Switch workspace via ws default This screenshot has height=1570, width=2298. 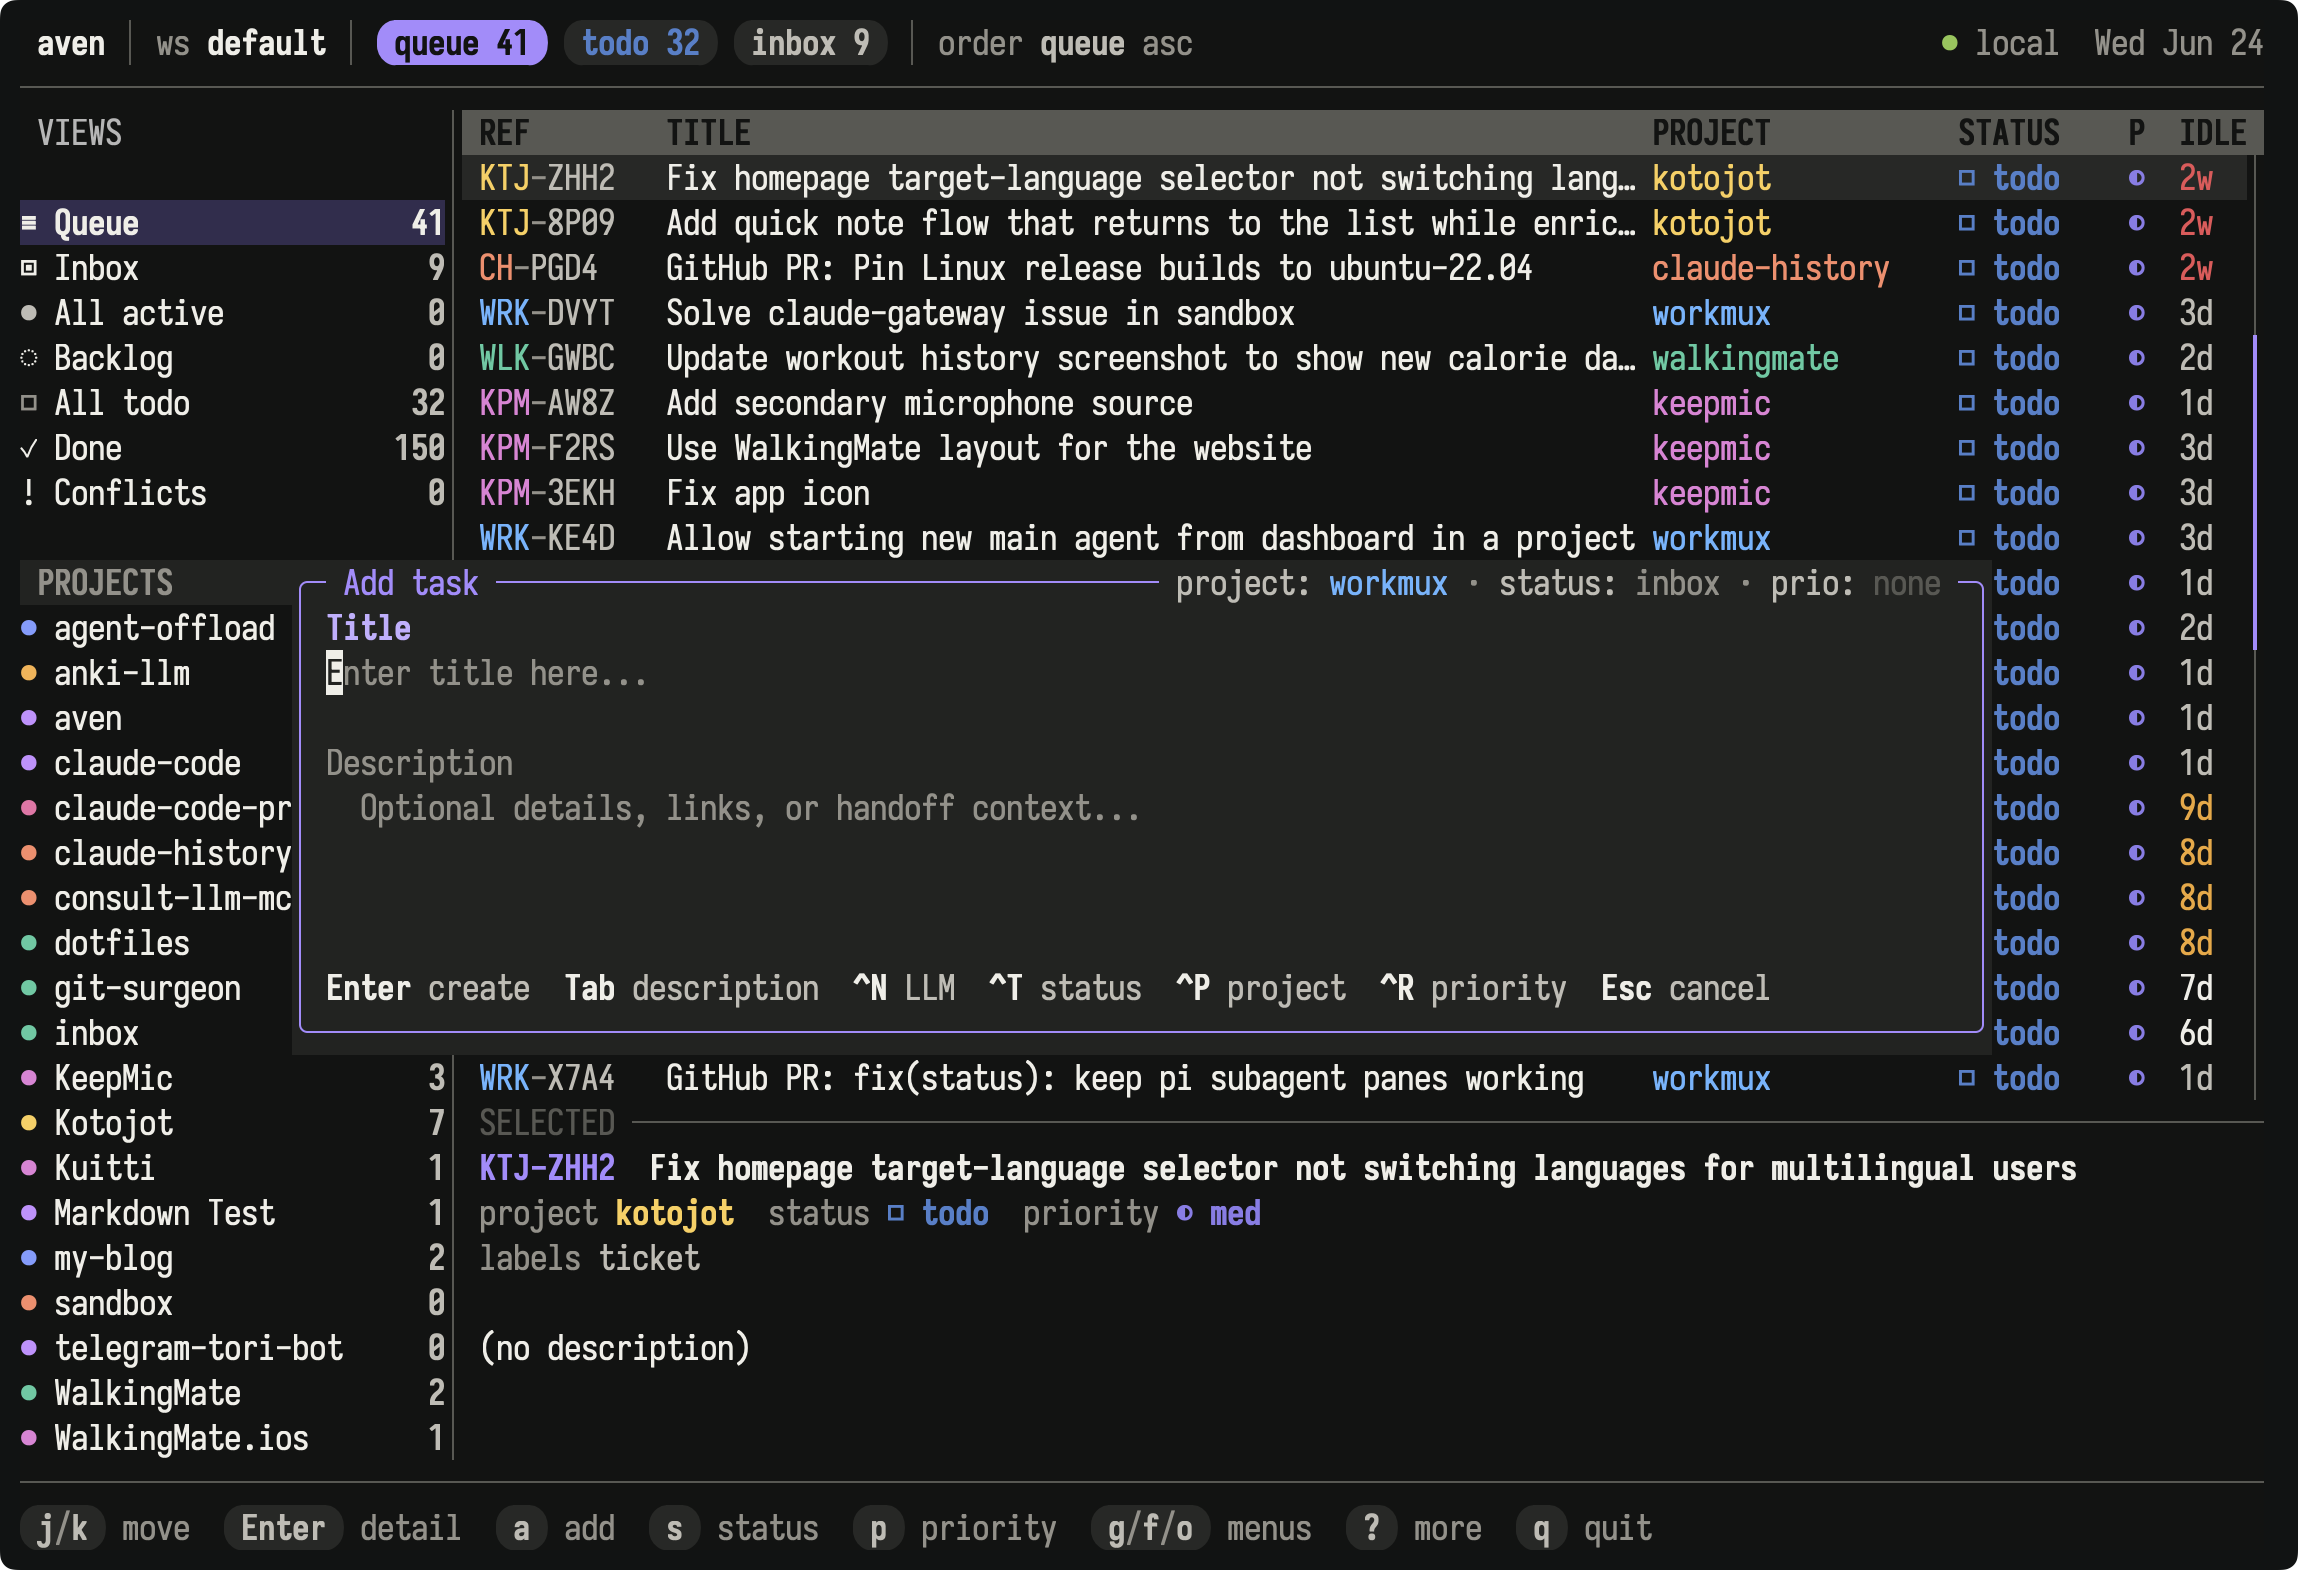(241, 43)
